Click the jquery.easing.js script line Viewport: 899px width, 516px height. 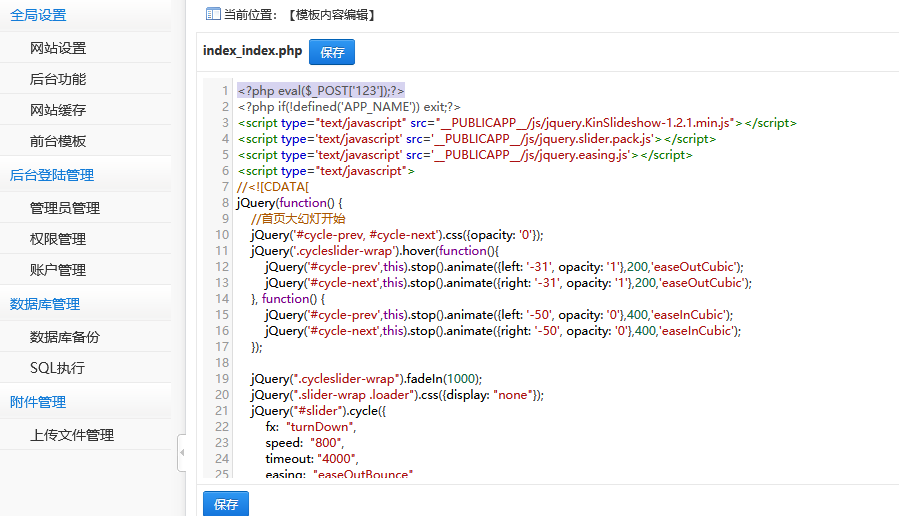465,155
